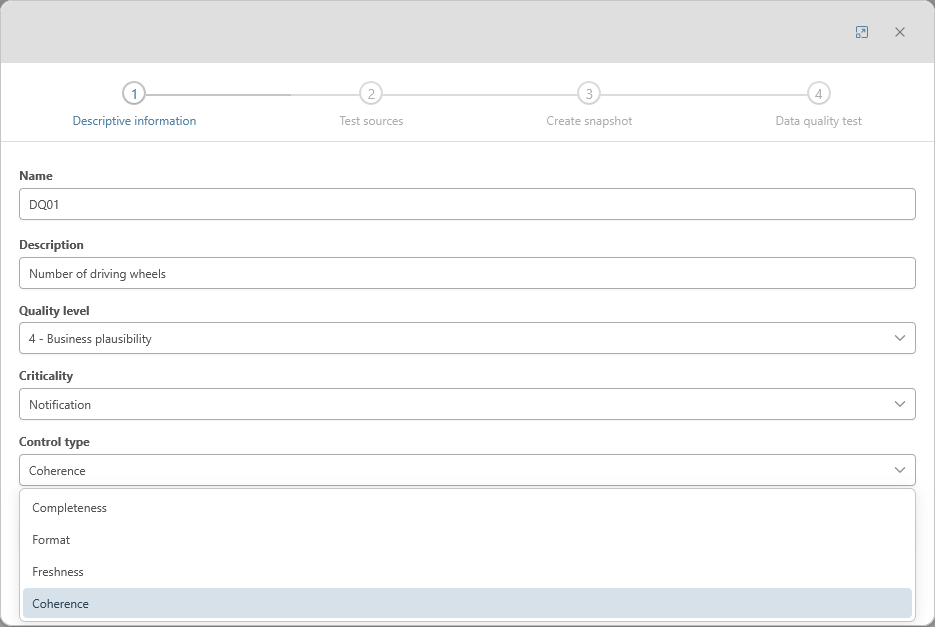Select step 4 circle icon

pos(818,94)
